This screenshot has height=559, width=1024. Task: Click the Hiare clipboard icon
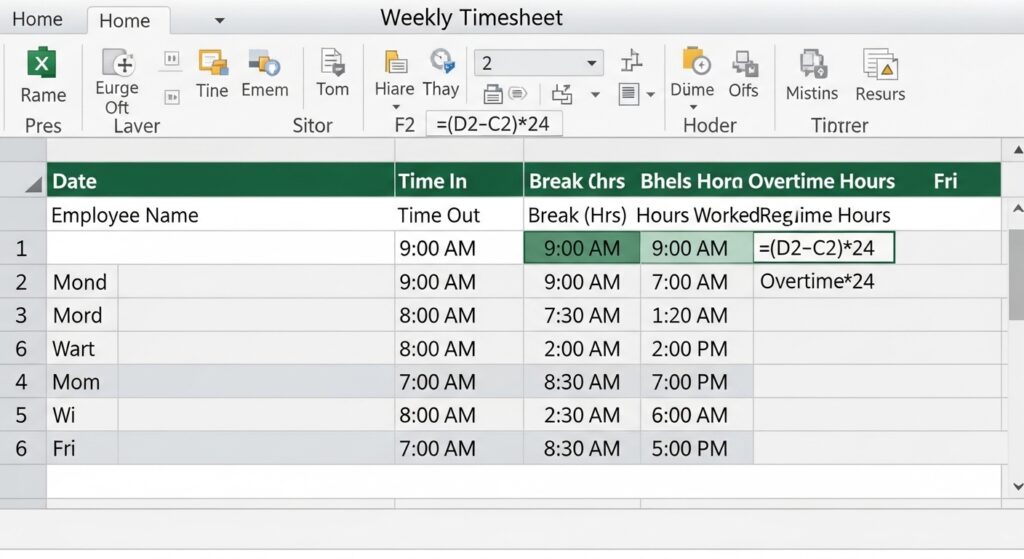pyautogui.click(x=395, y=63)
